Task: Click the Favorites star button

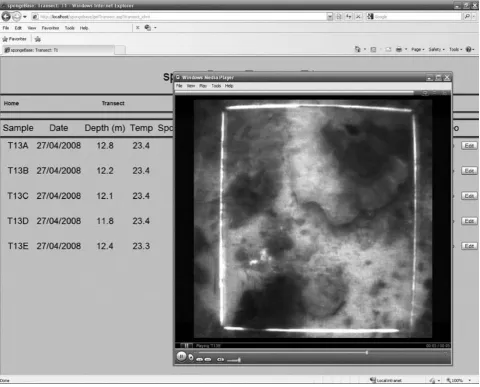Action: click(x=14, y=39)
